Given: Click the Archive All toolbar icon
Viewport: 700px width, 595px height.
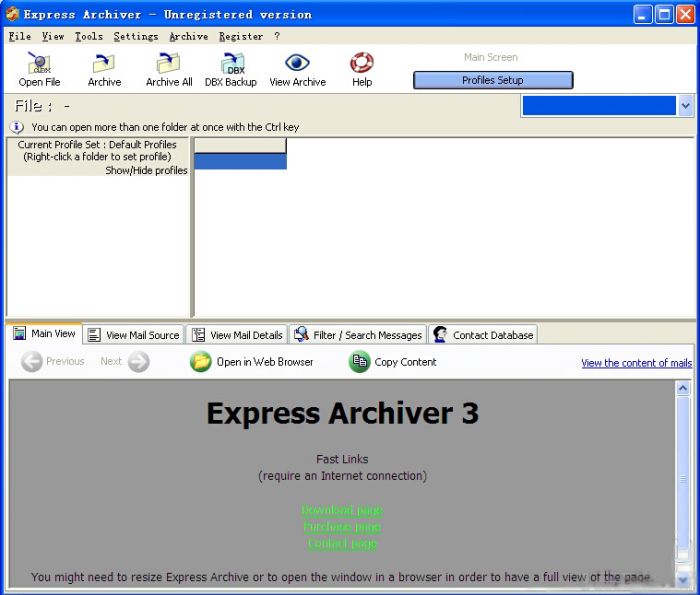Looking at the screenshot, I should [x=168, y=63].
